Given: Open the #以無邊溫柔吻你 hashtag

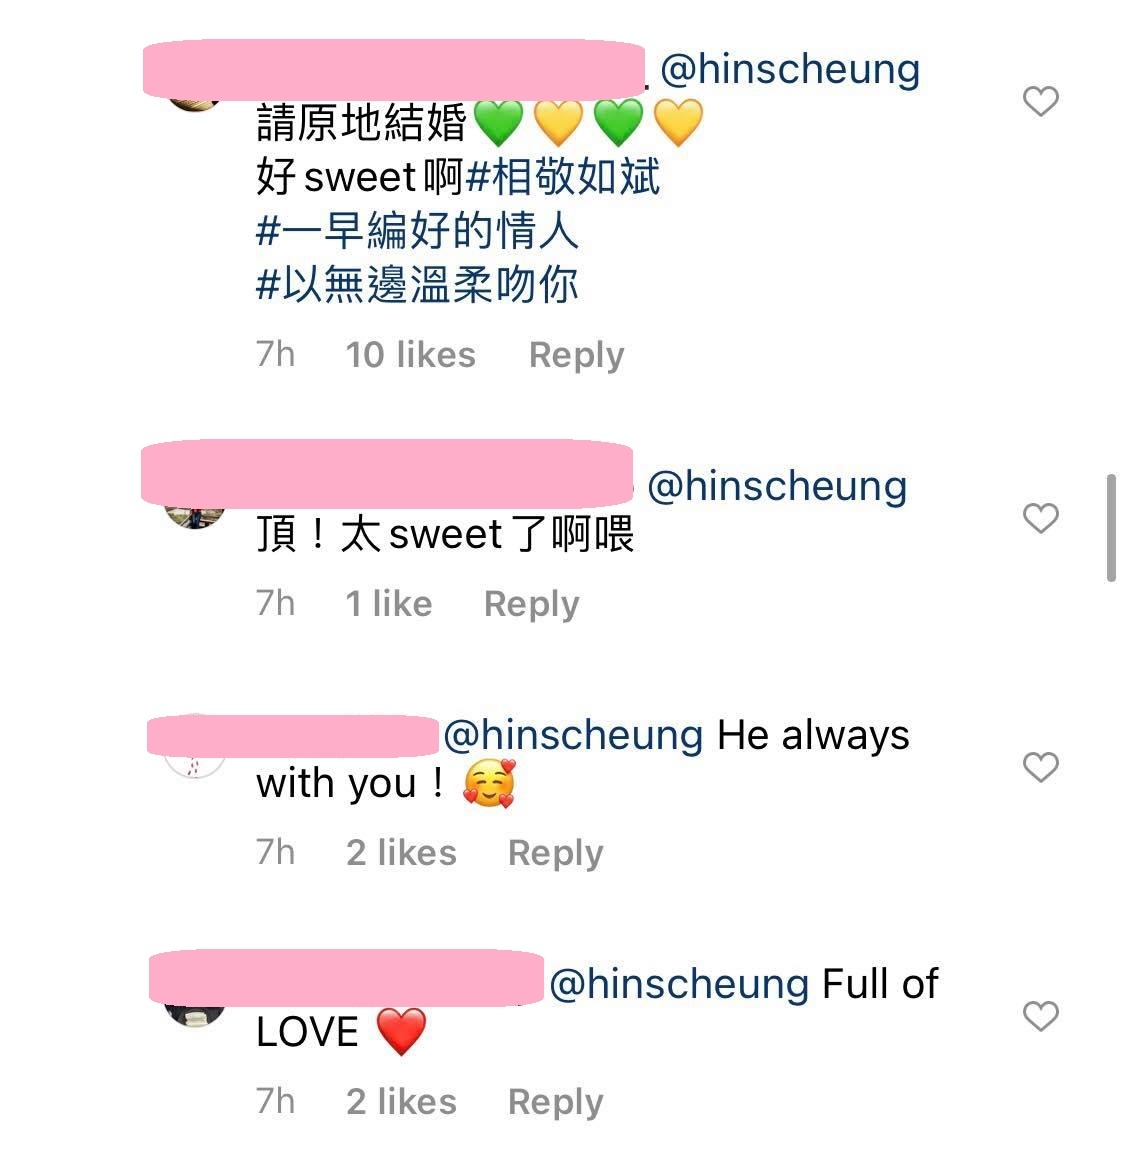Looking at the screenshot, I should point(417,286).
